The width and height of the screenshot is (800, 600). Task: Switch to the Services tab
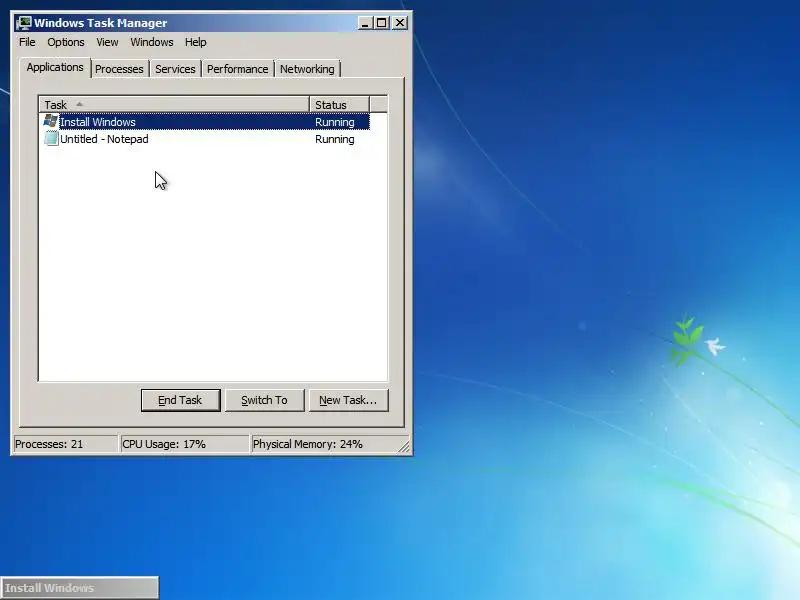pyautogui.click(x=175, y=69)
